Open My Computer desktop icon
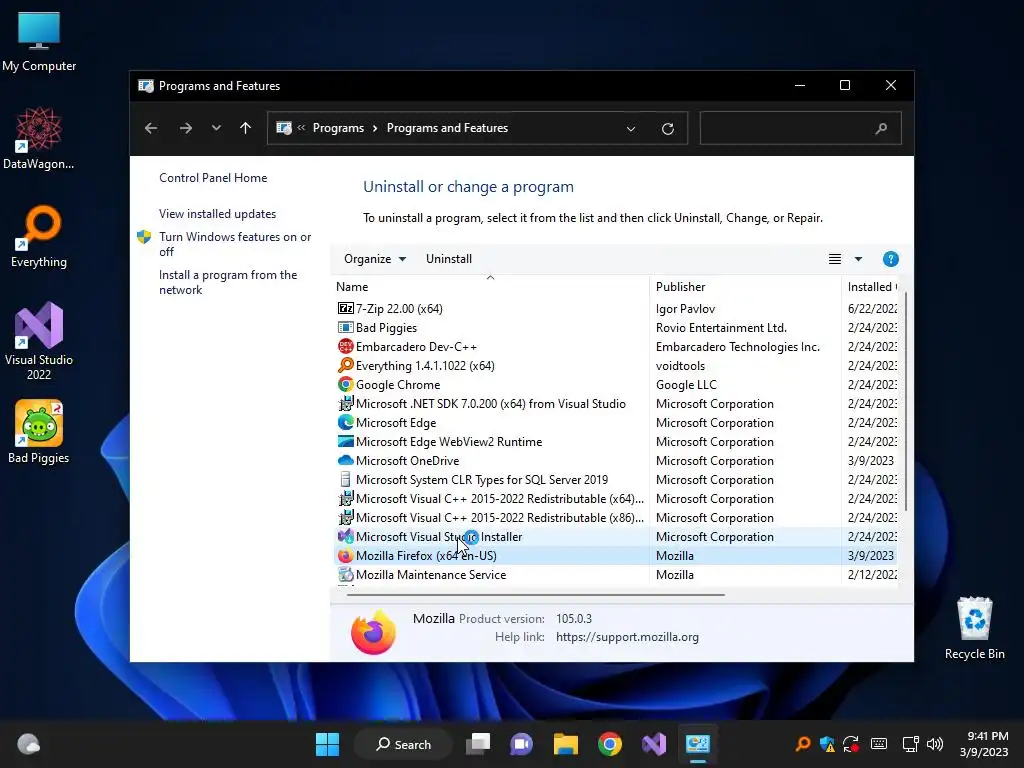 tap(39, 41)
